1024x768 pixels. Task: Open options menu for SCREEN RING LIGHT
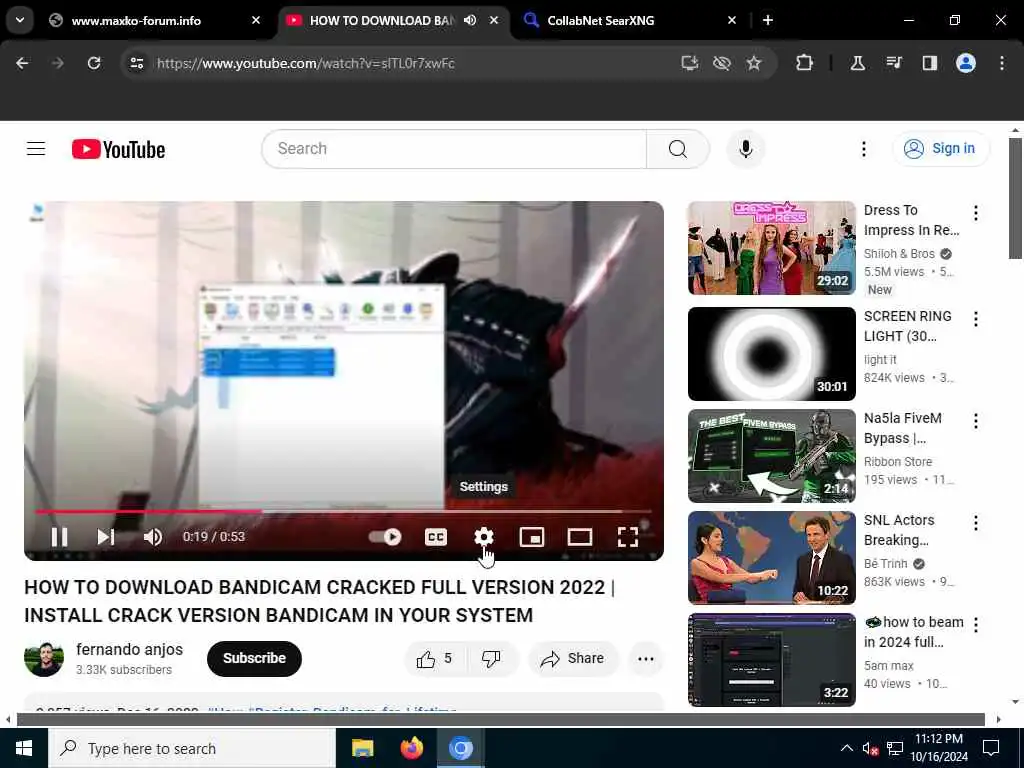[976, 319]
